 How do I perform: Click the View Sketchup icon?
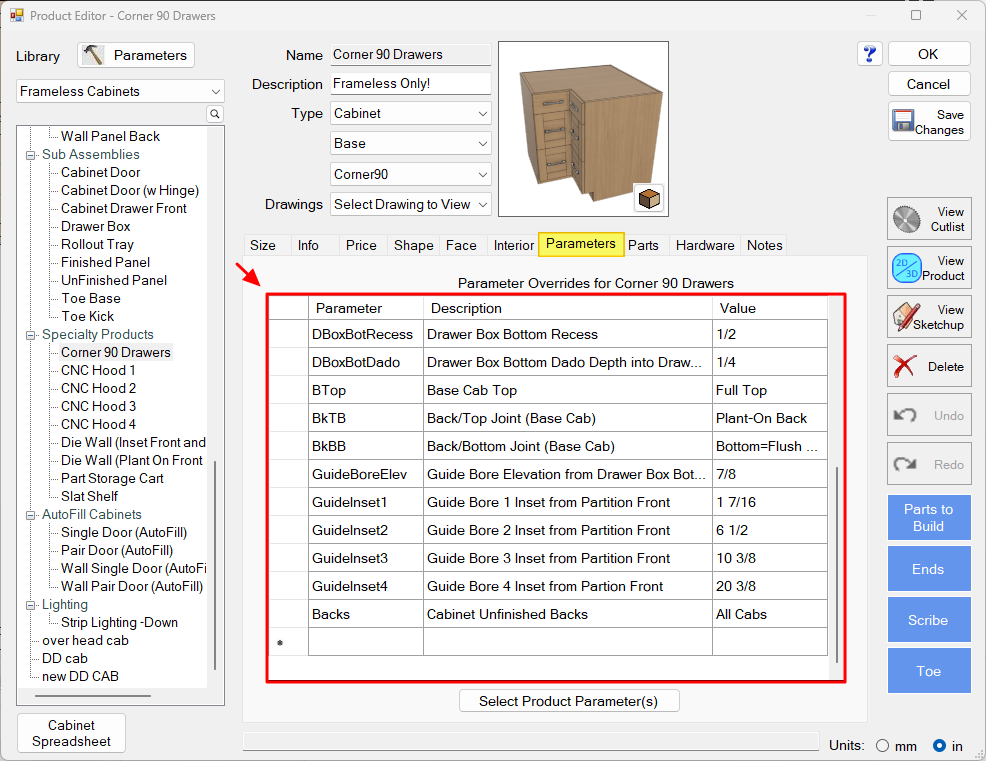pyautogui.click(x=907, y=317)
